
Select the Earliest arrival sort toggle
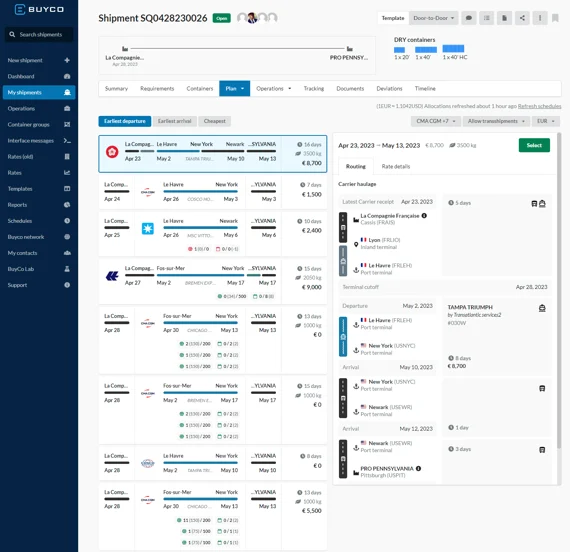click(174, 121)
